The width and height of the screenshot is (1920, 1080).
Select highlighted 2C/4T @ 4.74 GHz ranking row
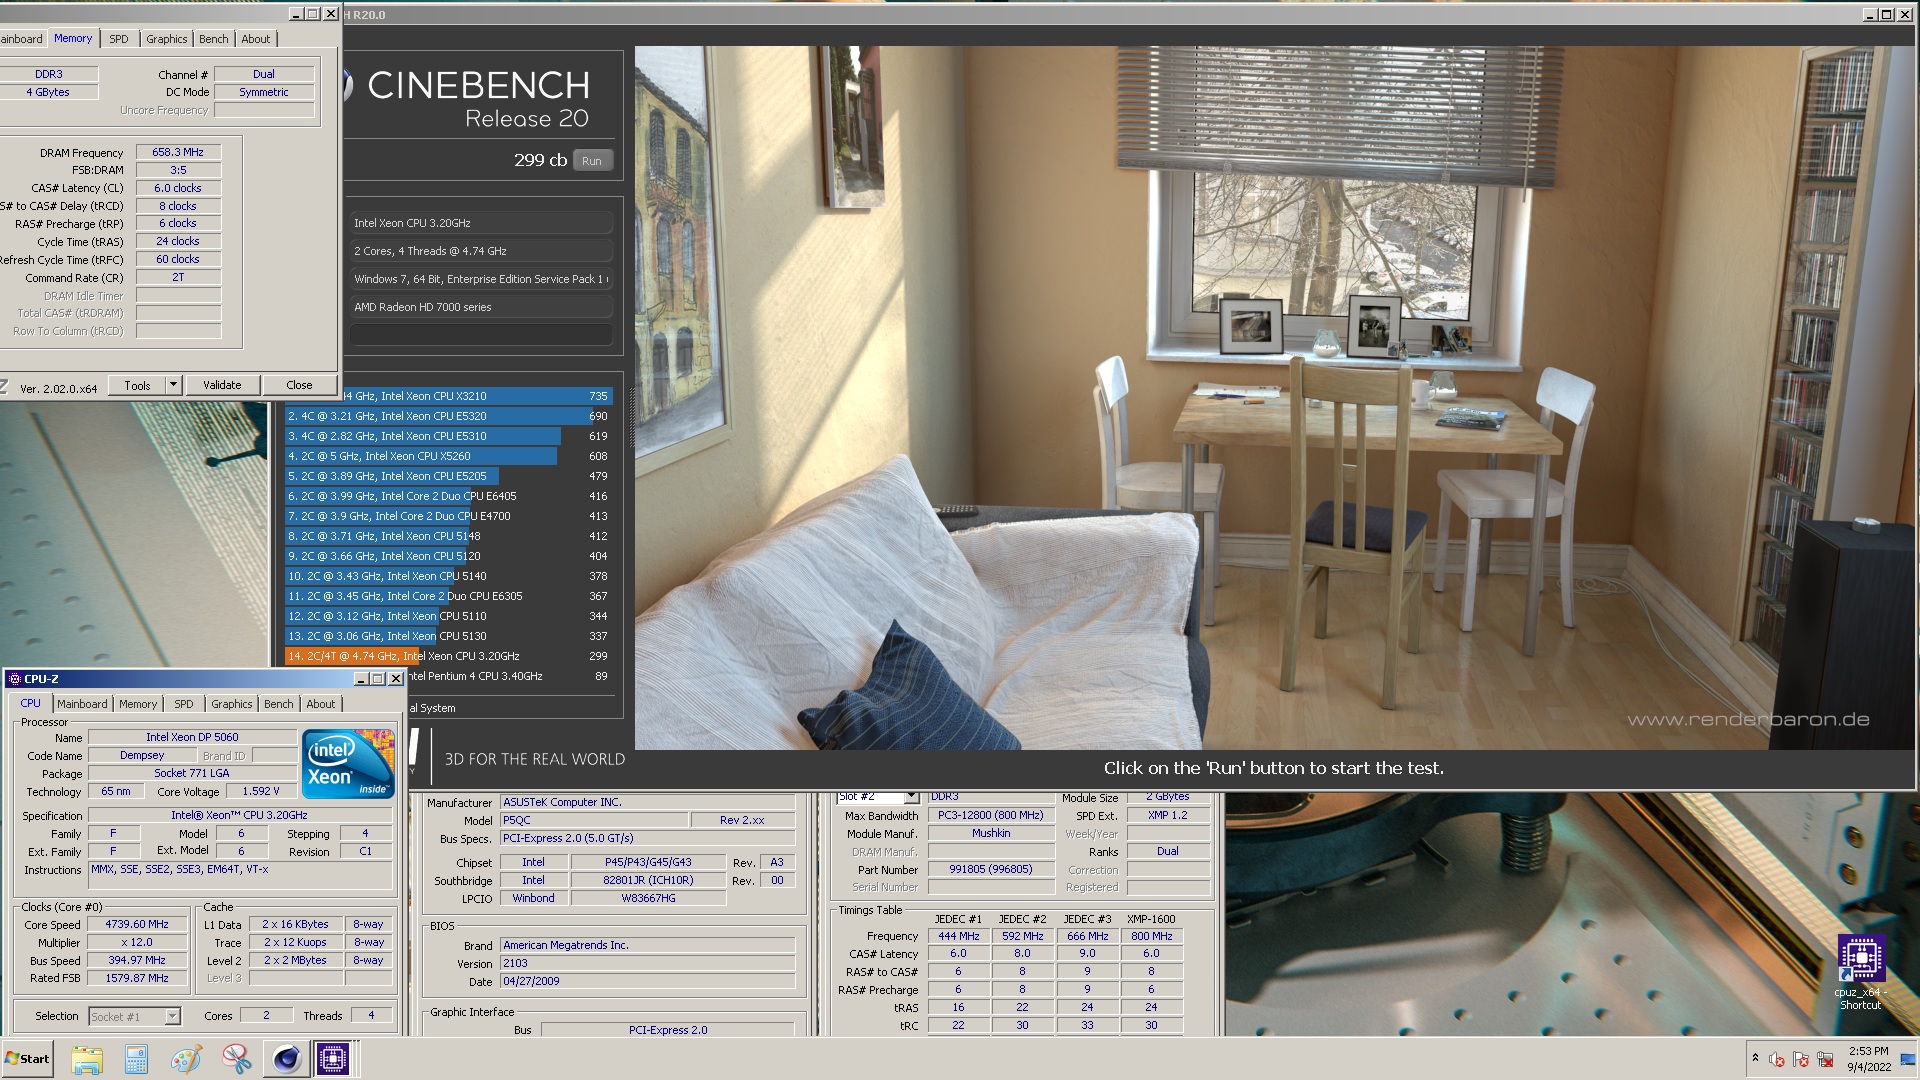pyautogui.click(x=449, y=656)
